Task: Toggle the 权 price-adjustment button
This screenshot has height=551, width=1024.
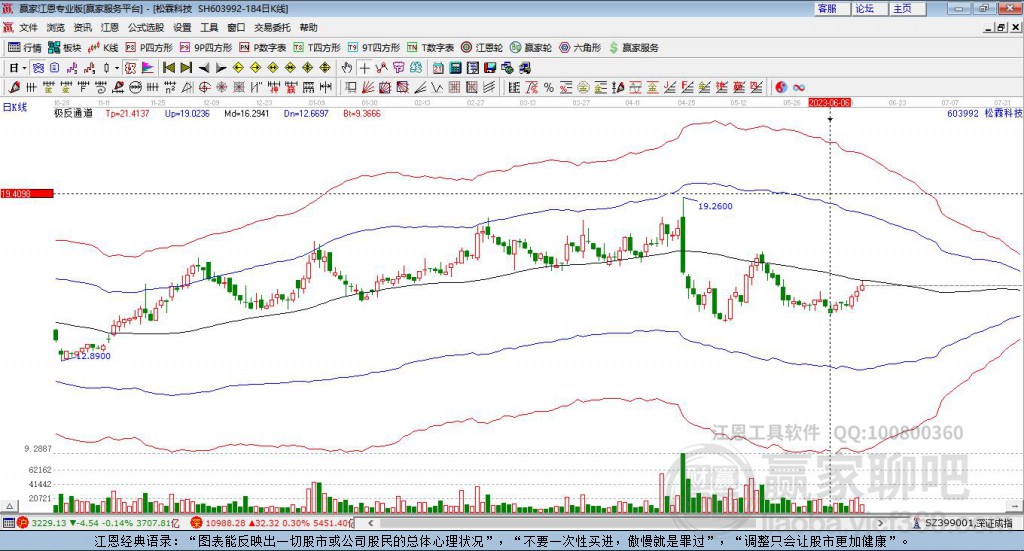Action: pyautogui.click(x=131, y=68)
